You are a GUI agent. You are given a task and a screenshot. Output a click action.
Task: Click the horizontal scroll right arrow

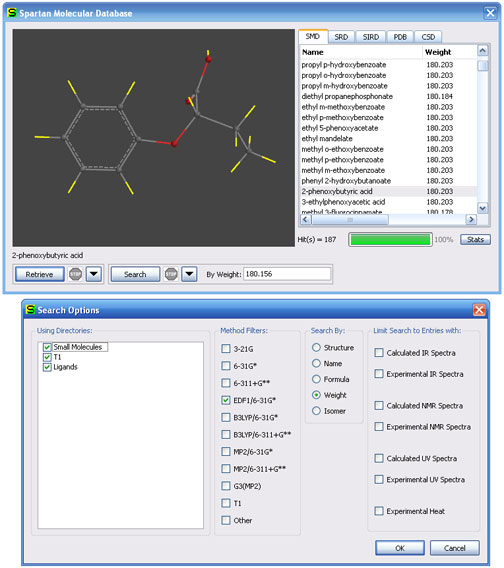pyautogui.click(x=471, y=219)
